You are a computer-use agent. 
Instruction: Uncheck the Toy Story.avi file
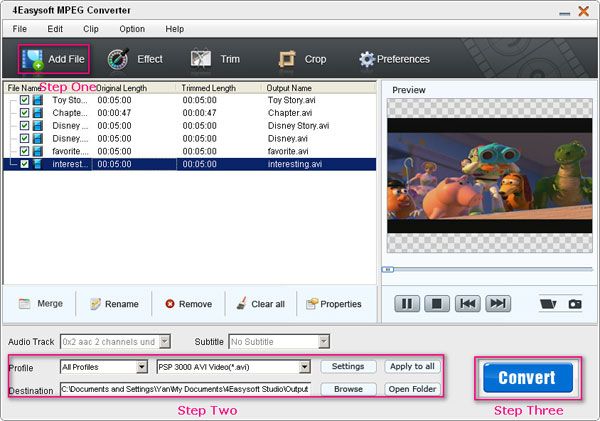point(24,100)
